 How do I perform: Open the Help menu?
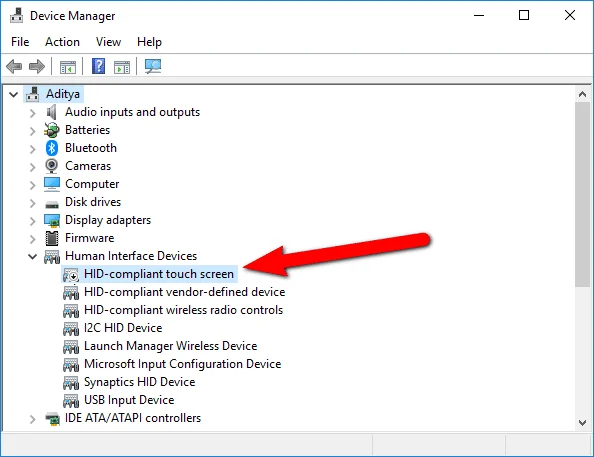pos(149,42)
